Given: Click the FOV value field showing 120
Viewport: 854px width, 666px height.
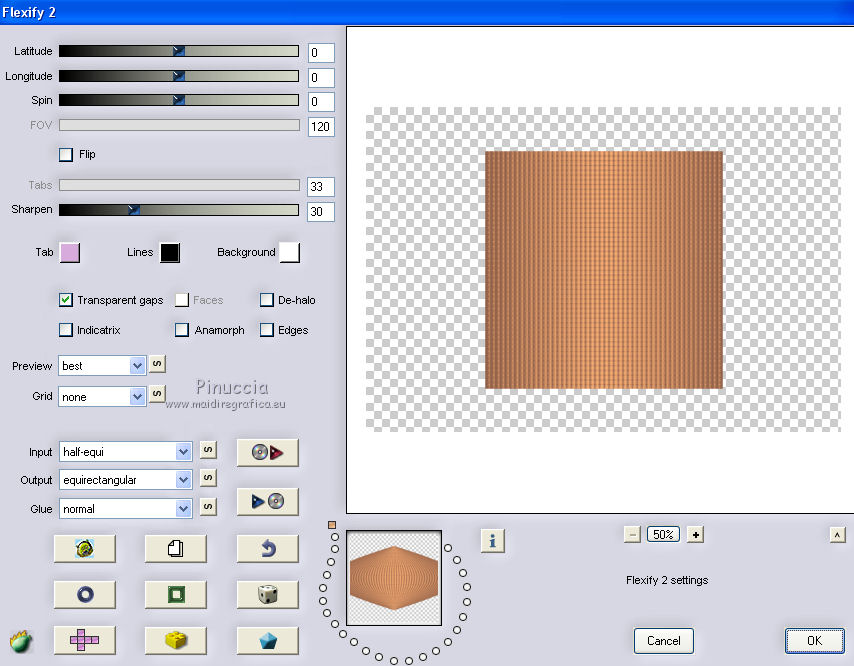Looking at the screenshot, I should click(321, 127).
